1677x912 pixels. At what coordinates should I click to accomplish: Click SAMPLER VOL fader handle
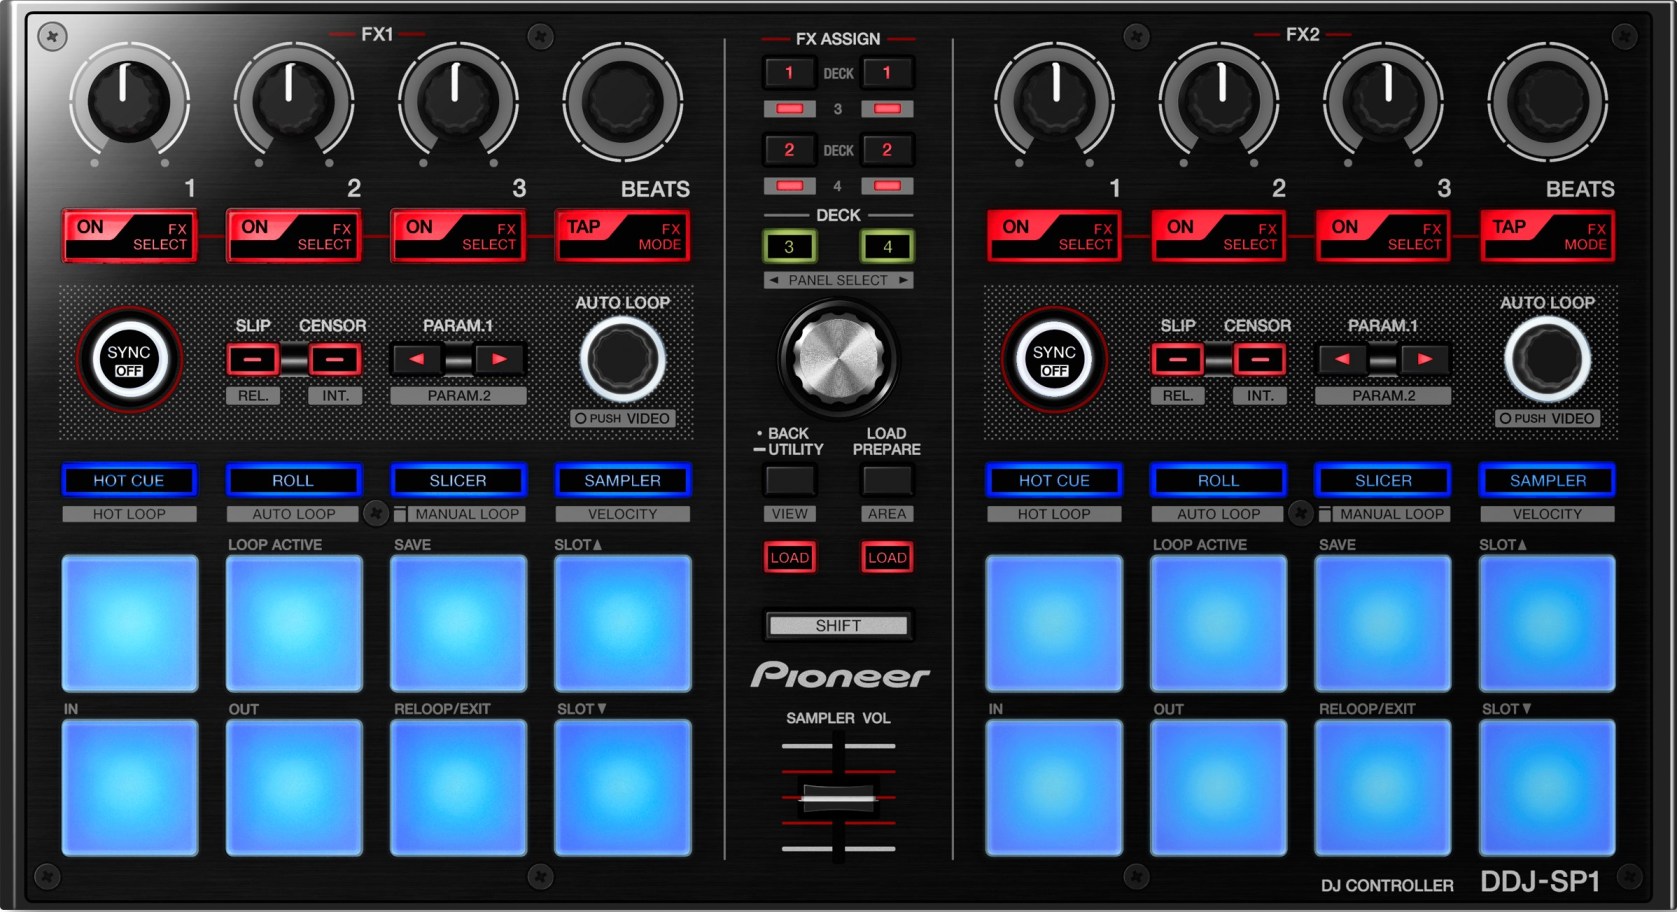[838, 797]
